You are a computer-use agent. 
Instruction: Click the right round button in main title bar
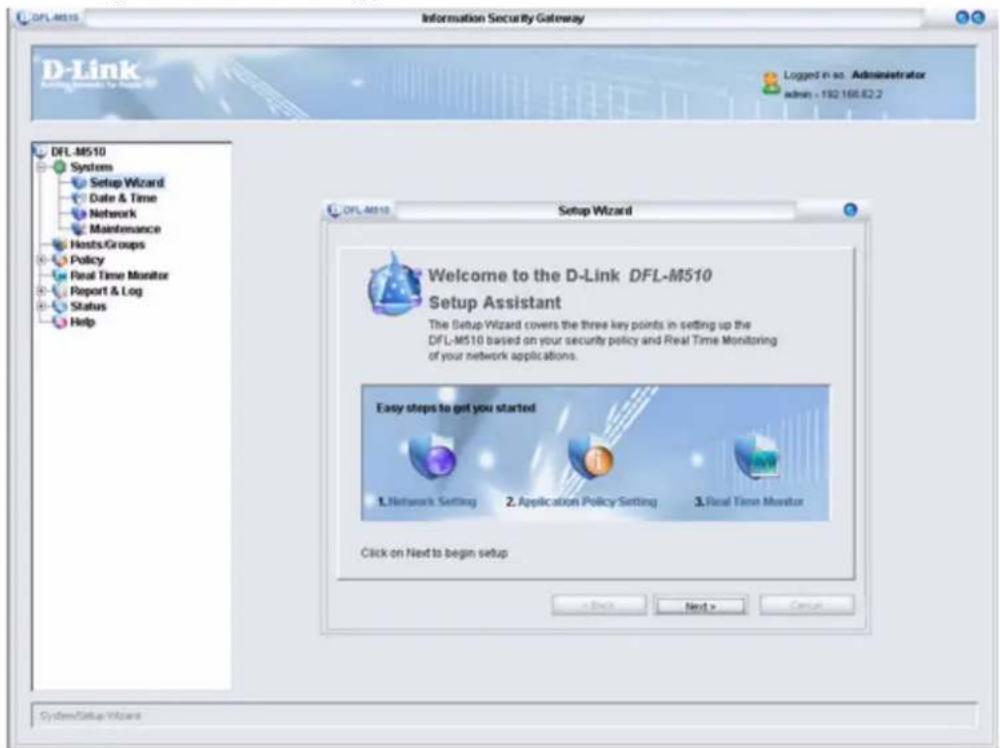(978, 18)
